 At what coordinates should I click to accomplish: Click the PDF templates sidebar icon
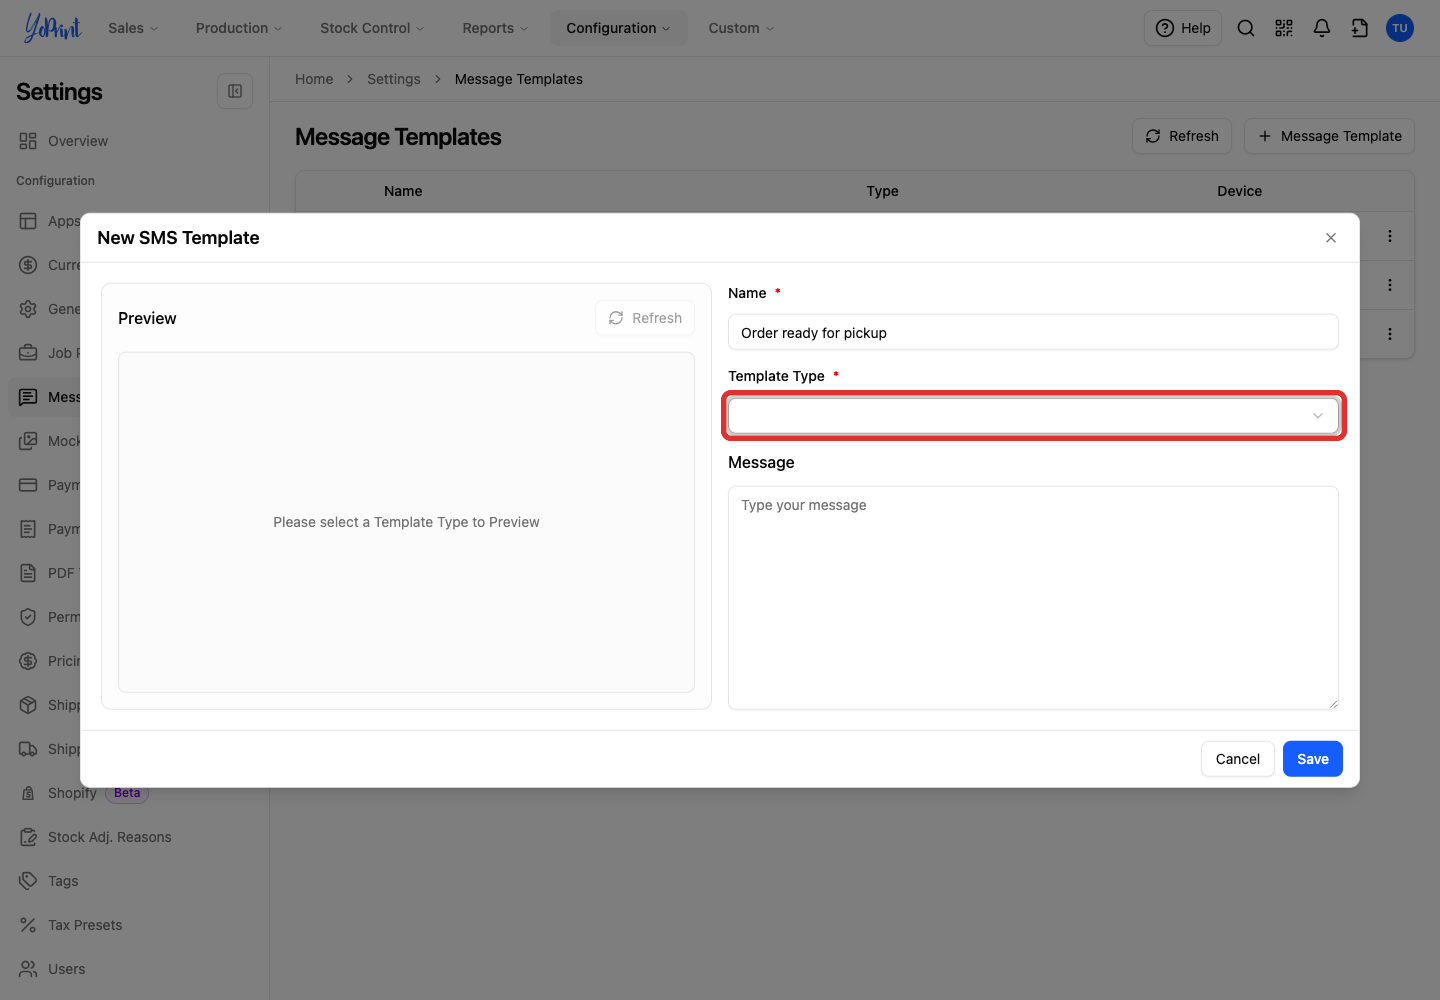click(x=28, y=573)
